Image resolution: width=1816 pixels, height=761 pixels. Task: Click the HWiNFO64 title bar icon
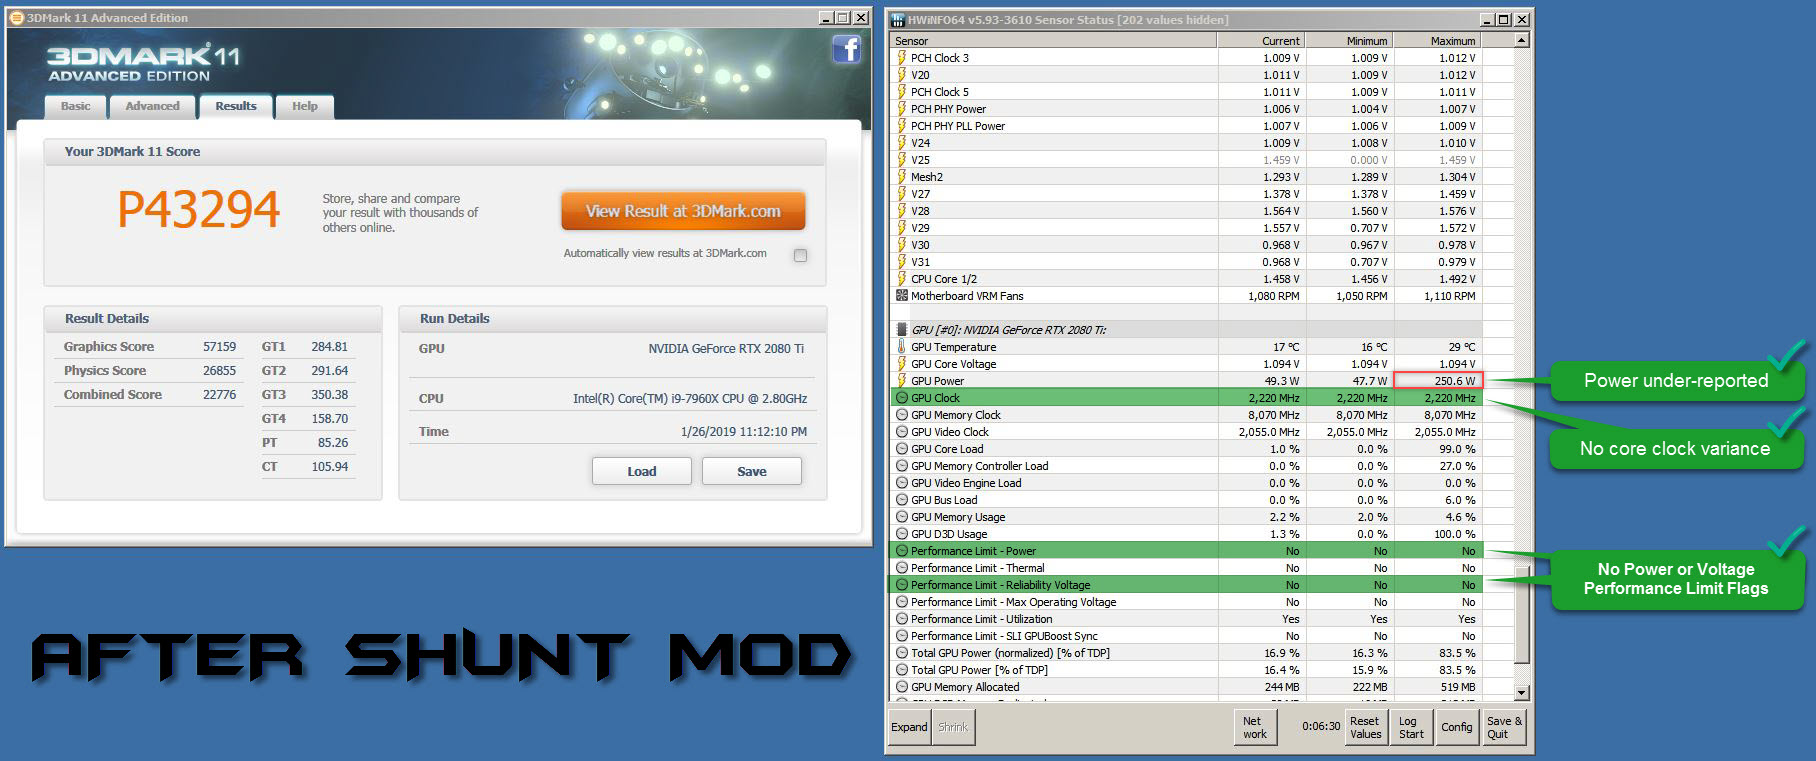click(897, 20)
